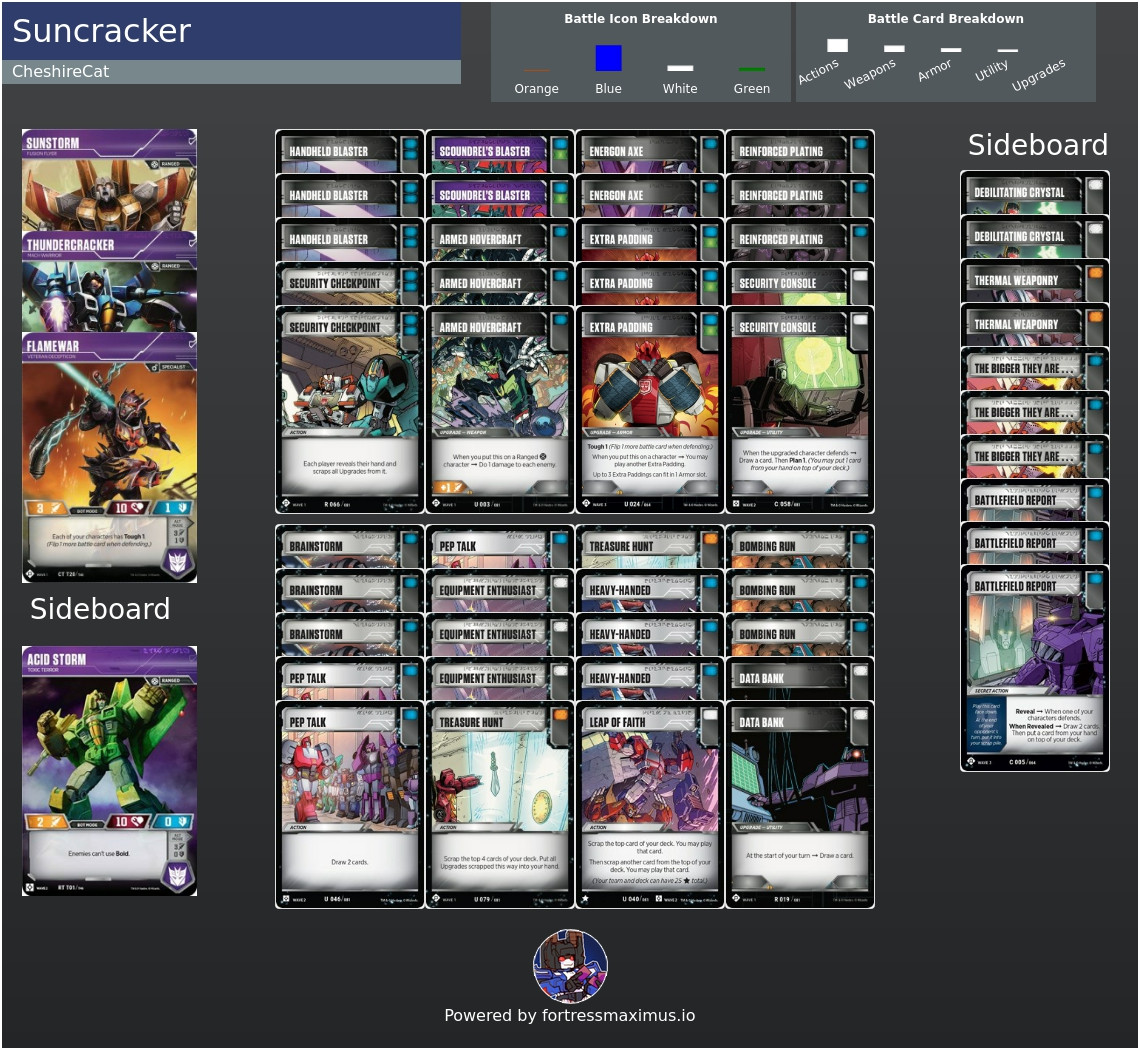This screenshot has width=1140, height=1050.
Task: Click the 'Leap of Faith' card title
Action: (x=617, y=722)
